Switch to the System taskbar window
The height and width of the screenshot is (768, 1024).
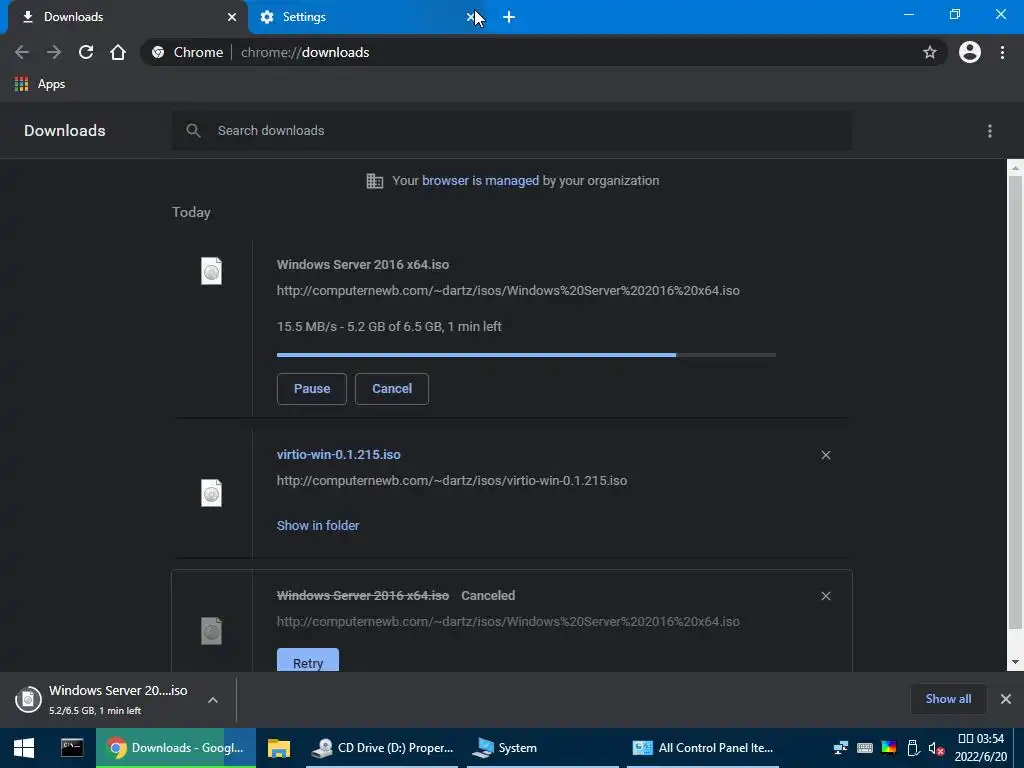point(543,748)
